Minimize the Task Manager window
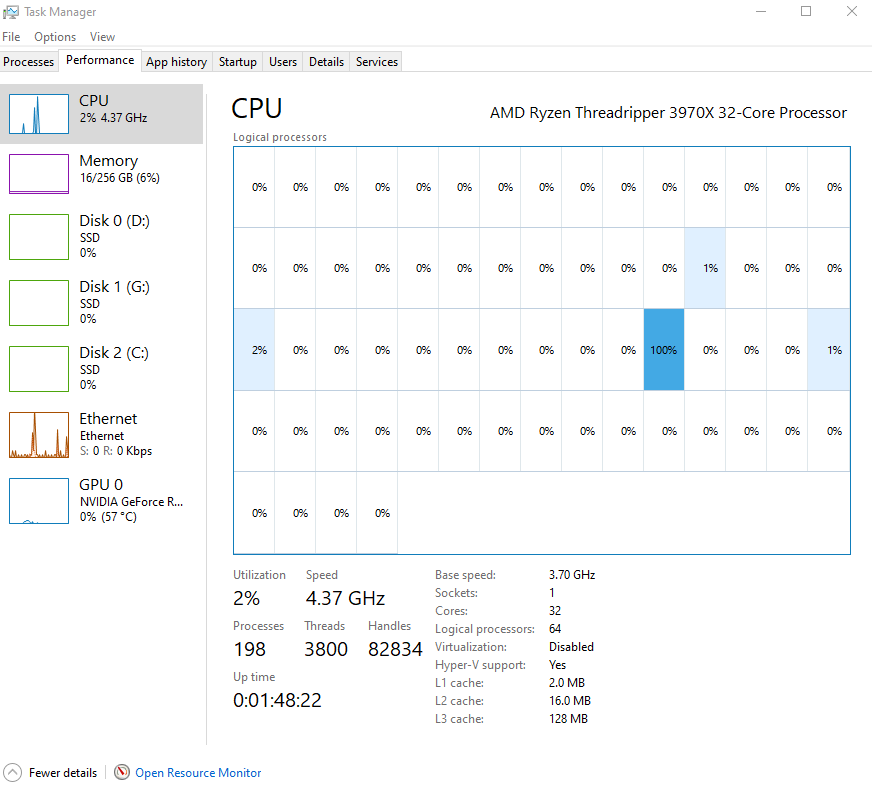 coord(761,11)
